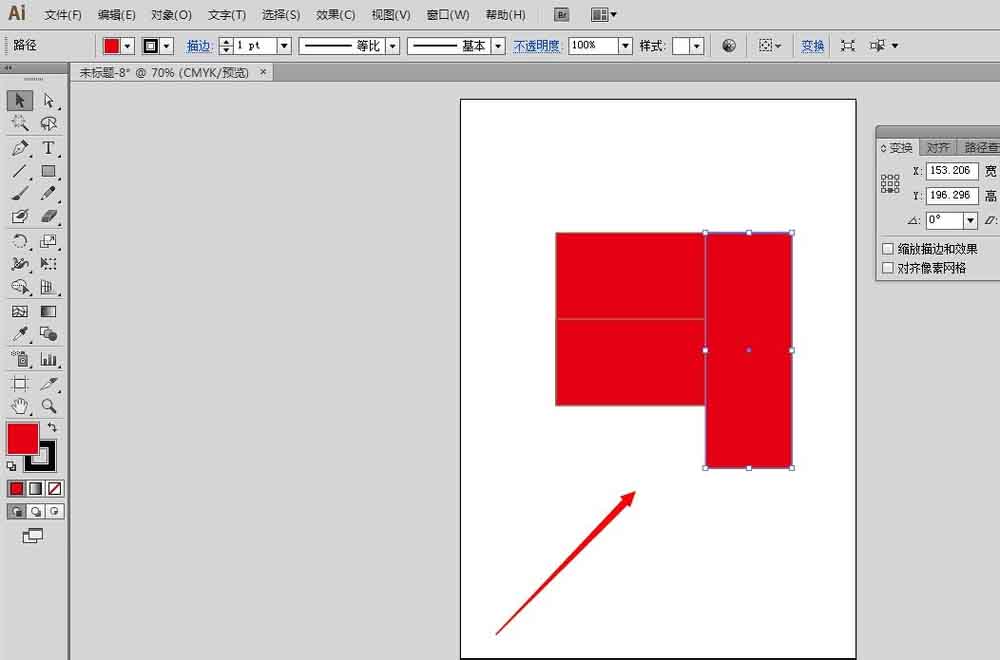Open the 窗口(W) menu

[x=448, y=15]
